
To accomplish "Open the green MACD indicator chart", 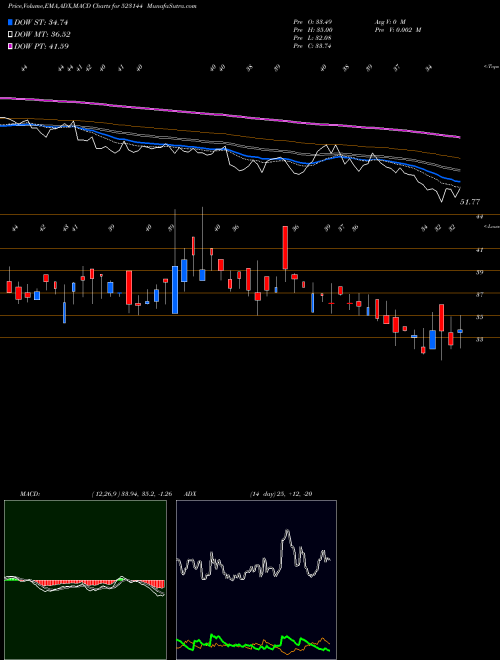I will tap(85, 580).
